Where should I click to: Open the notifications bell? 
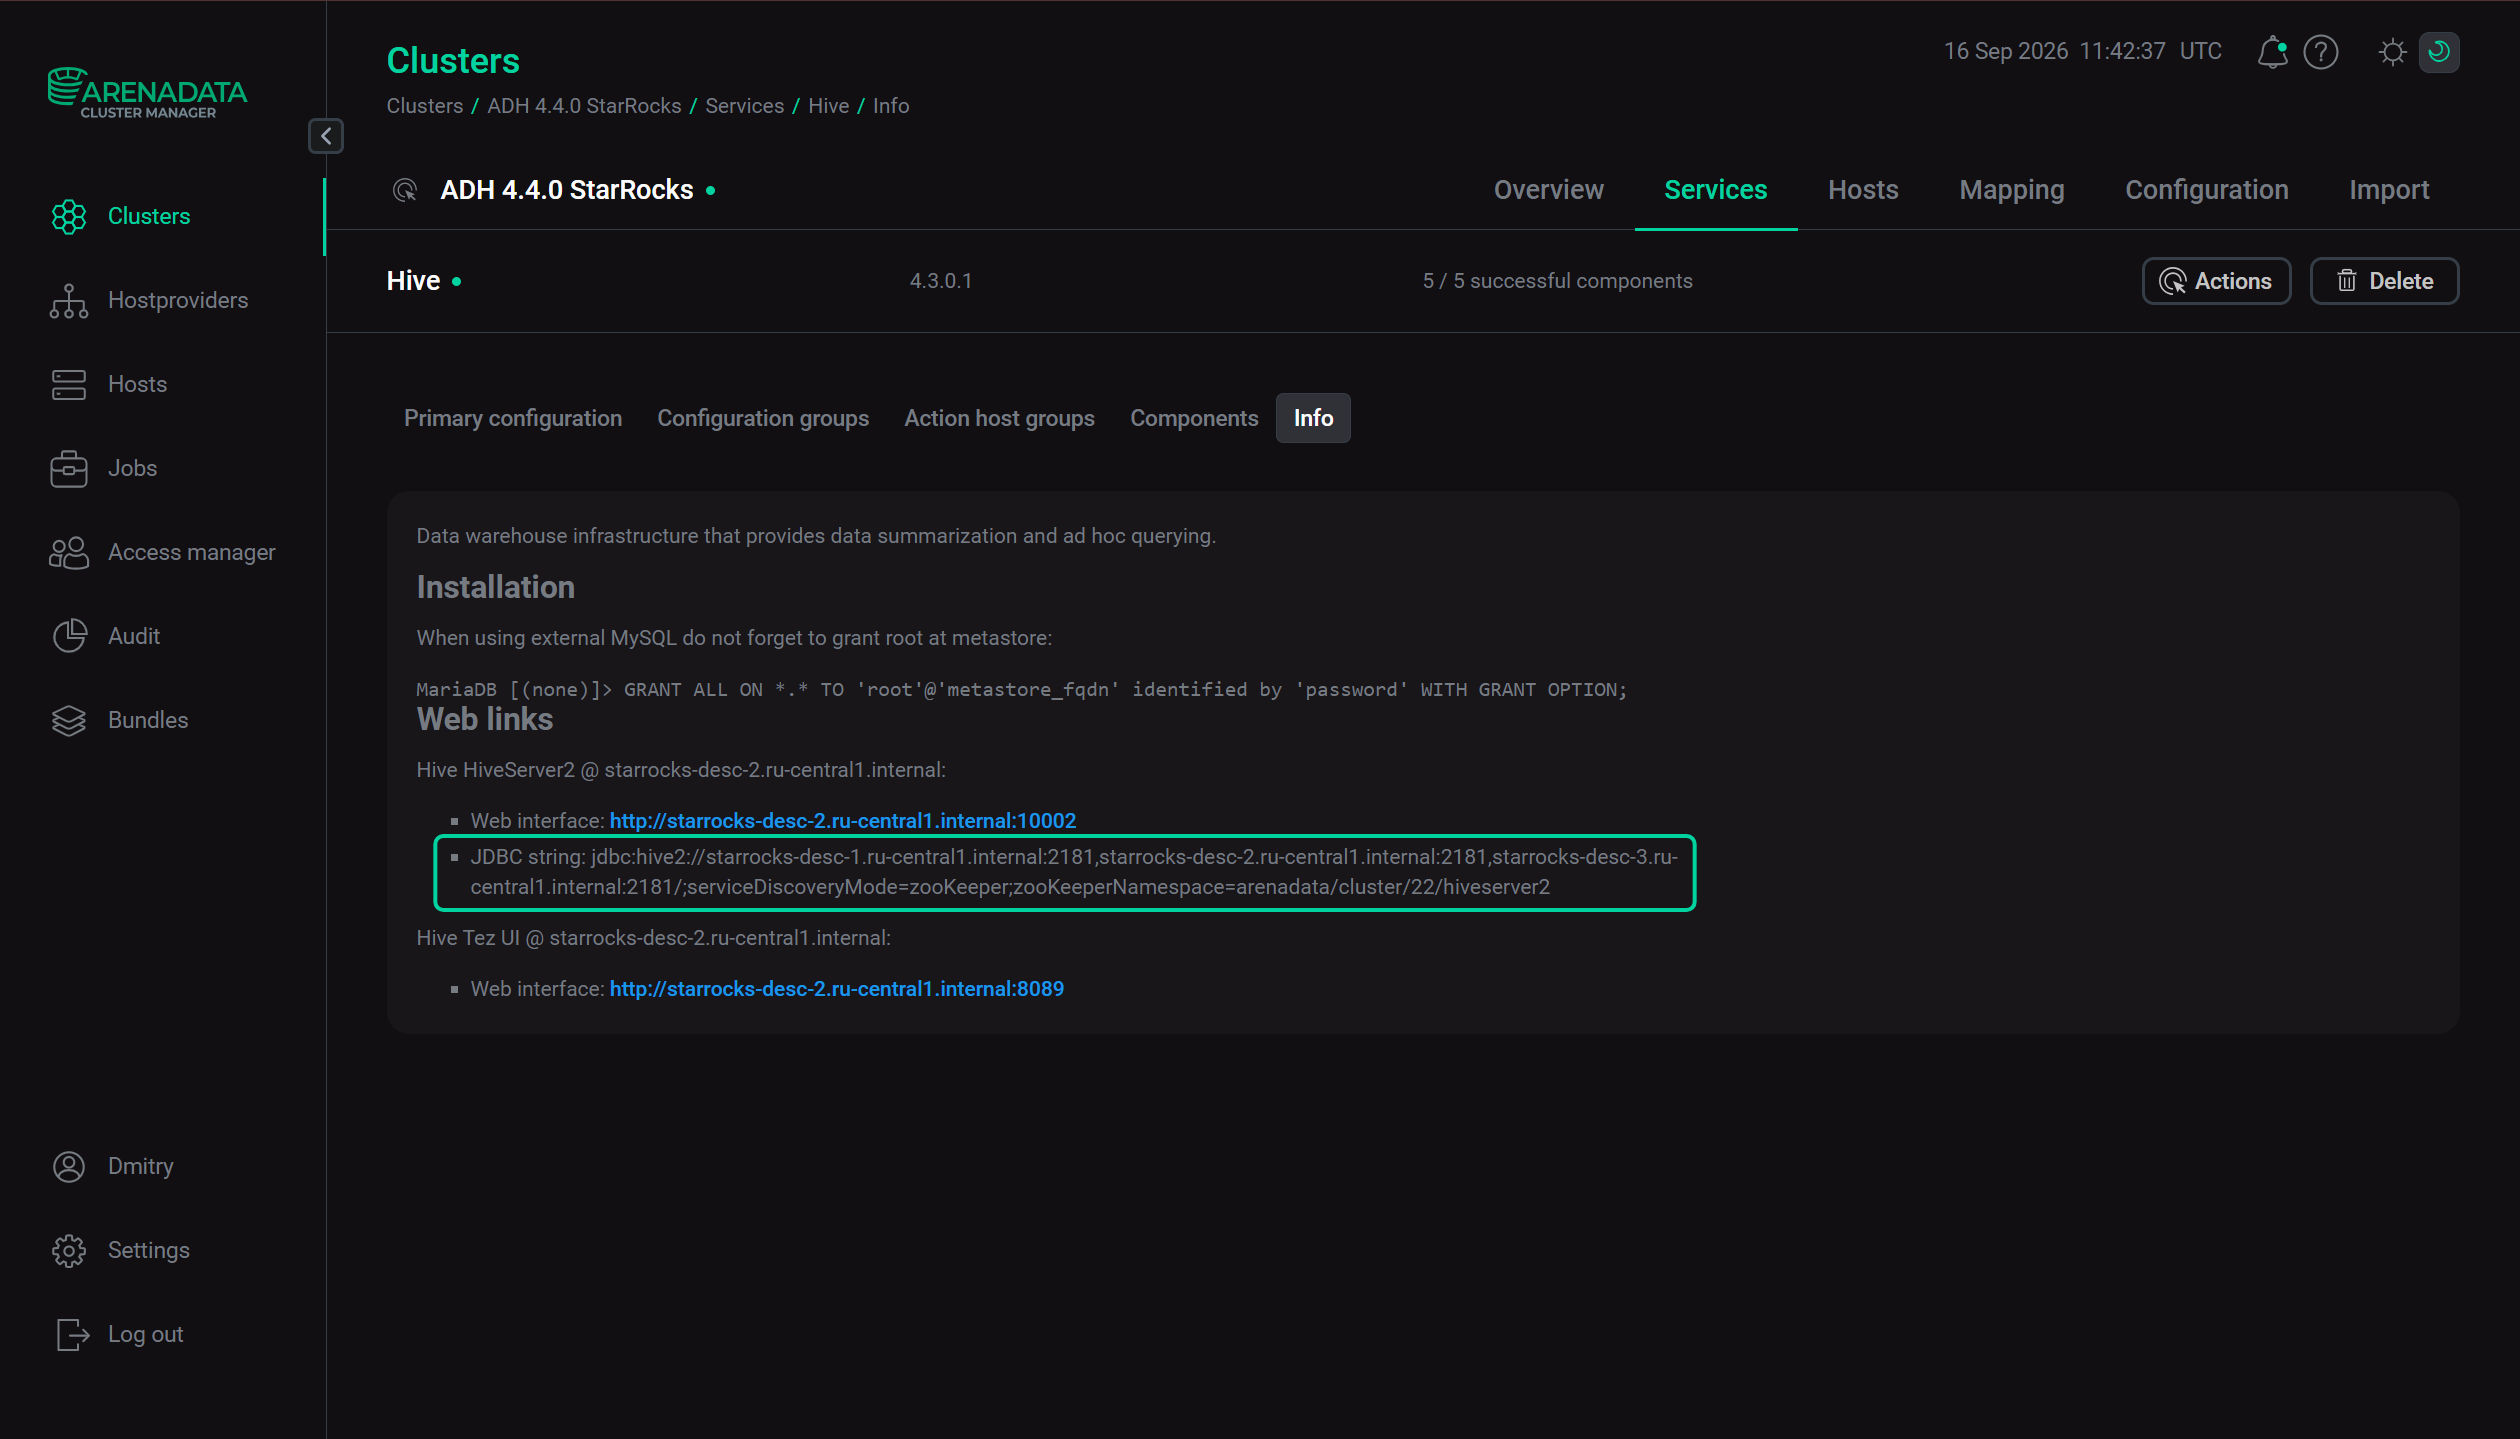click(x=2272, y=52)
